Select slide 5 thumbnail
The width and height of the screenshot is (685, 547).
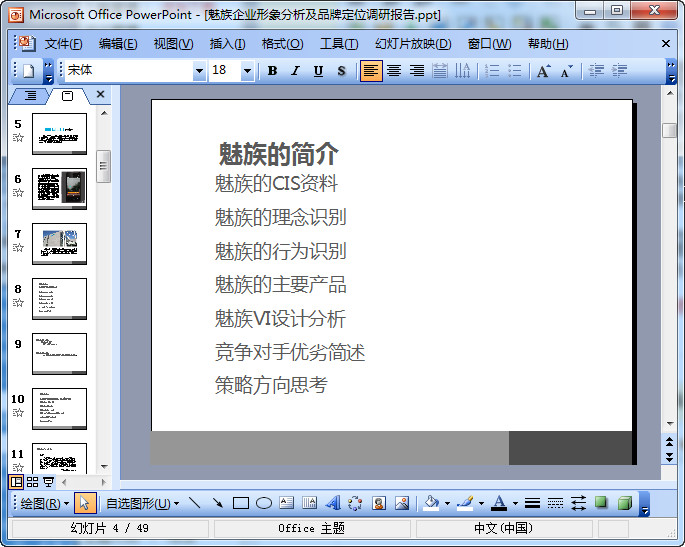click(x=59, y=134)
